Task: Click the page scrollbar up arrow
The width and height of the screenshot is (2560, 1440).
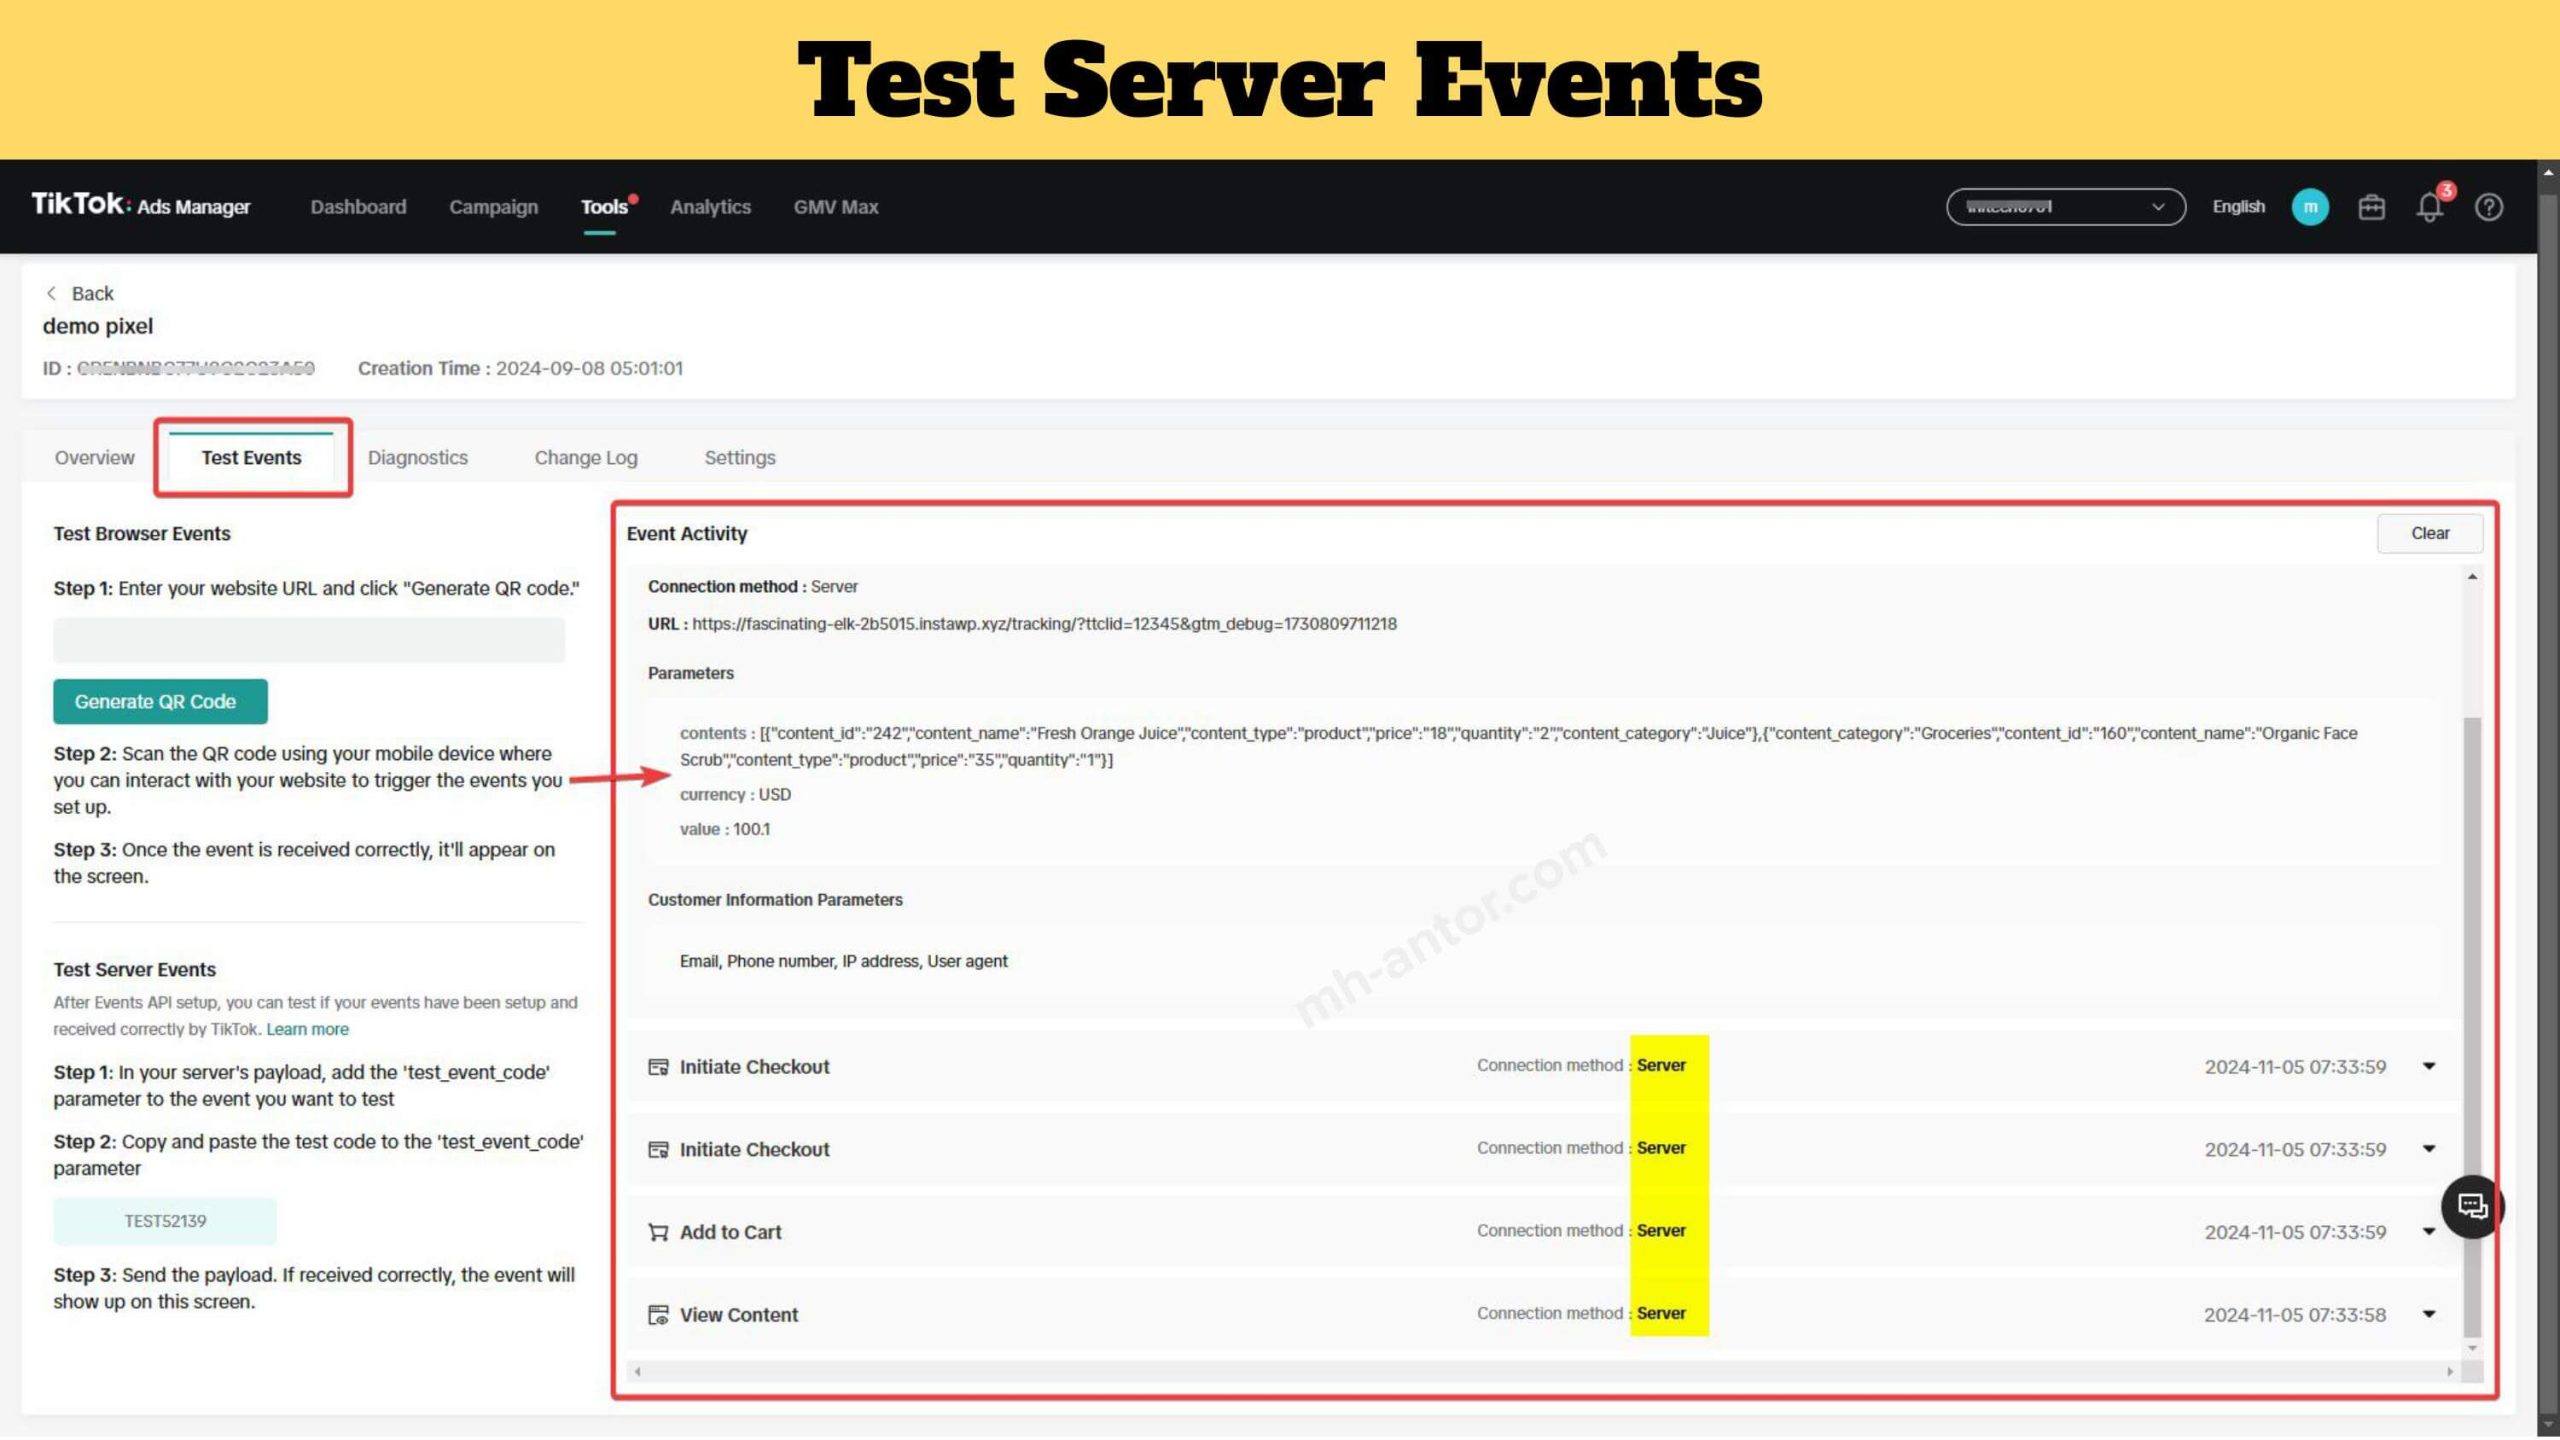Action: click(2548, 172)
